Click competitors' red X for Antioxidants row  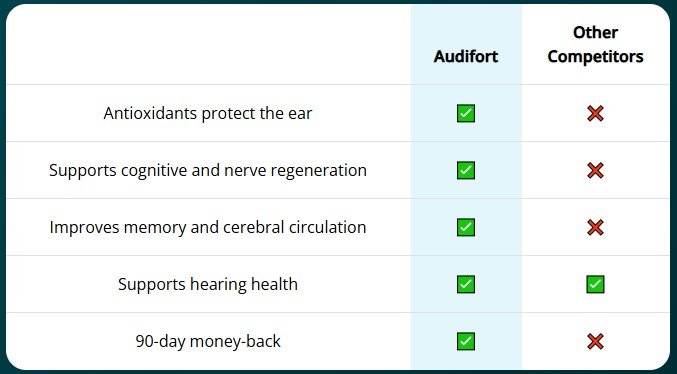(595, 113)
